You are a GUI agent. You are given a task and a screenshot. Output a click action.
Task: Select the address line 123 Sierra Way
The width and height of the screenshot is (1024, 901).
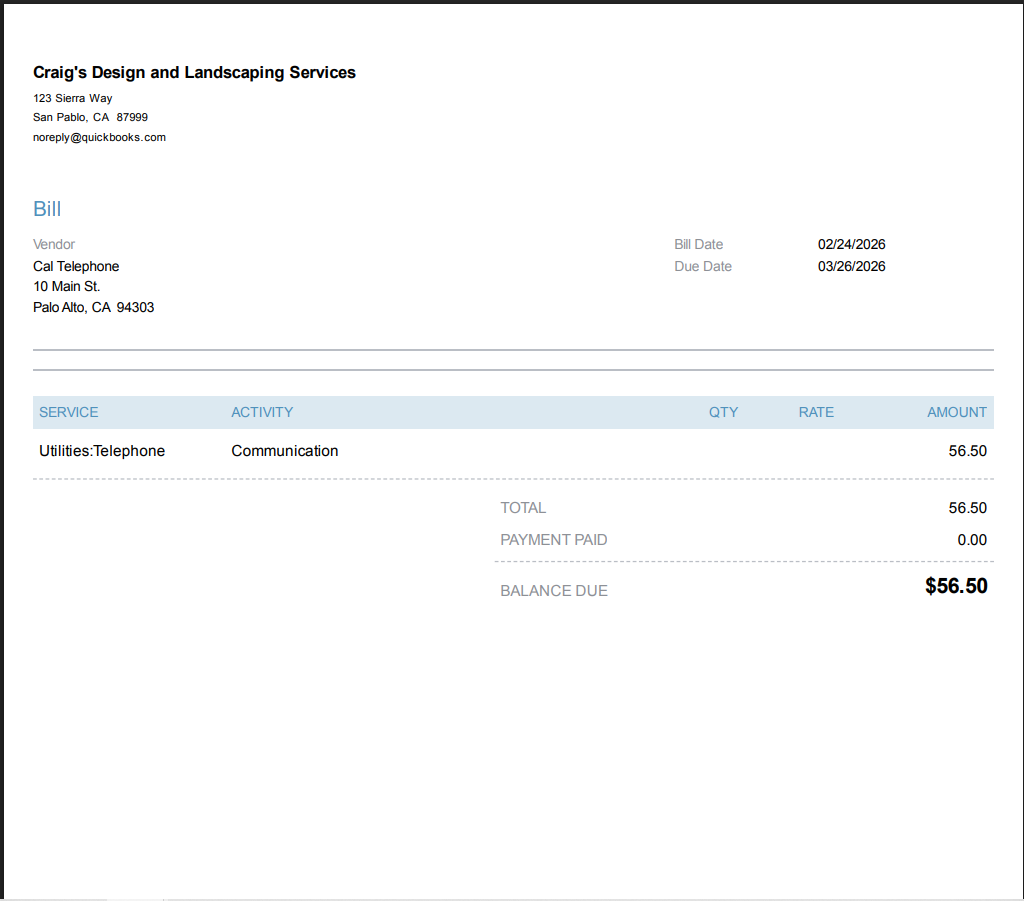[72, 98]
